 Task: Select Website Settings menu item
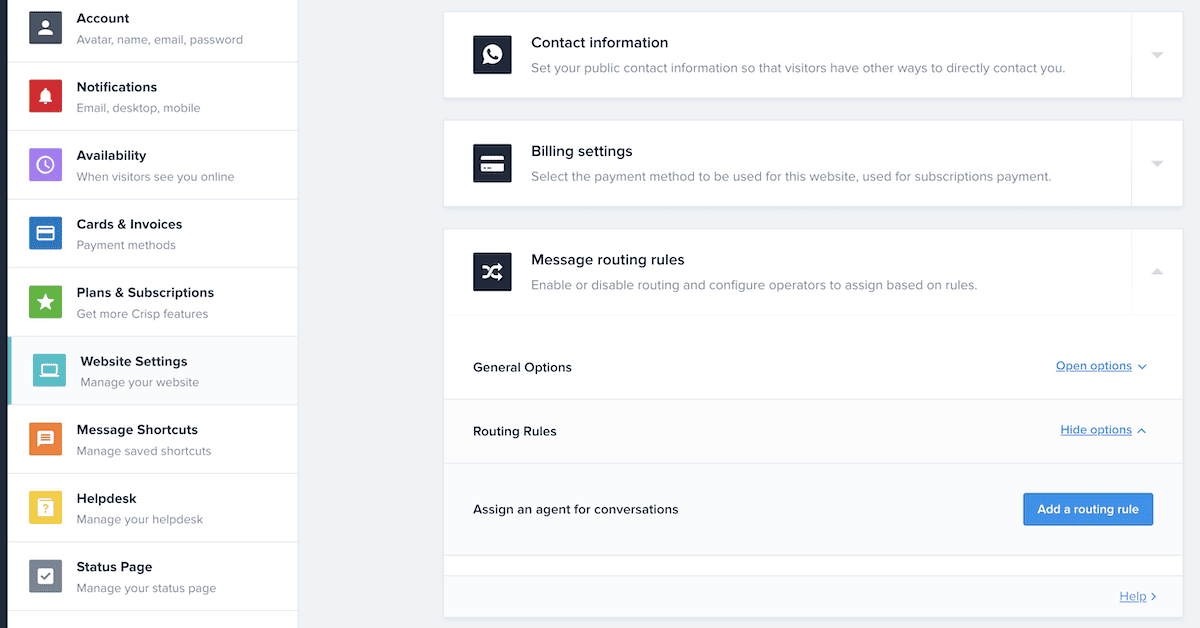152,370
